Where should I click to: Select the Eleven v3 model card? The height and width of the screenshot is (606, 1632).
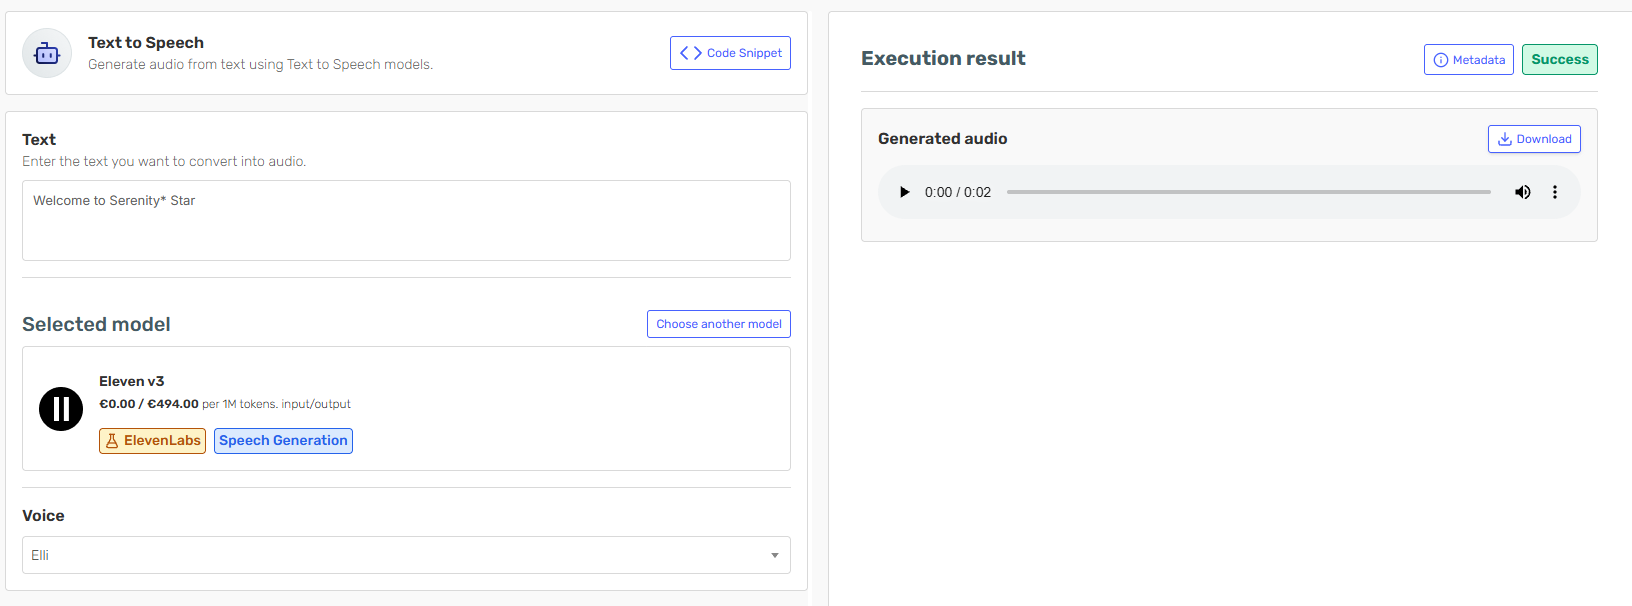pyautogui.click(x=406, y=408)
